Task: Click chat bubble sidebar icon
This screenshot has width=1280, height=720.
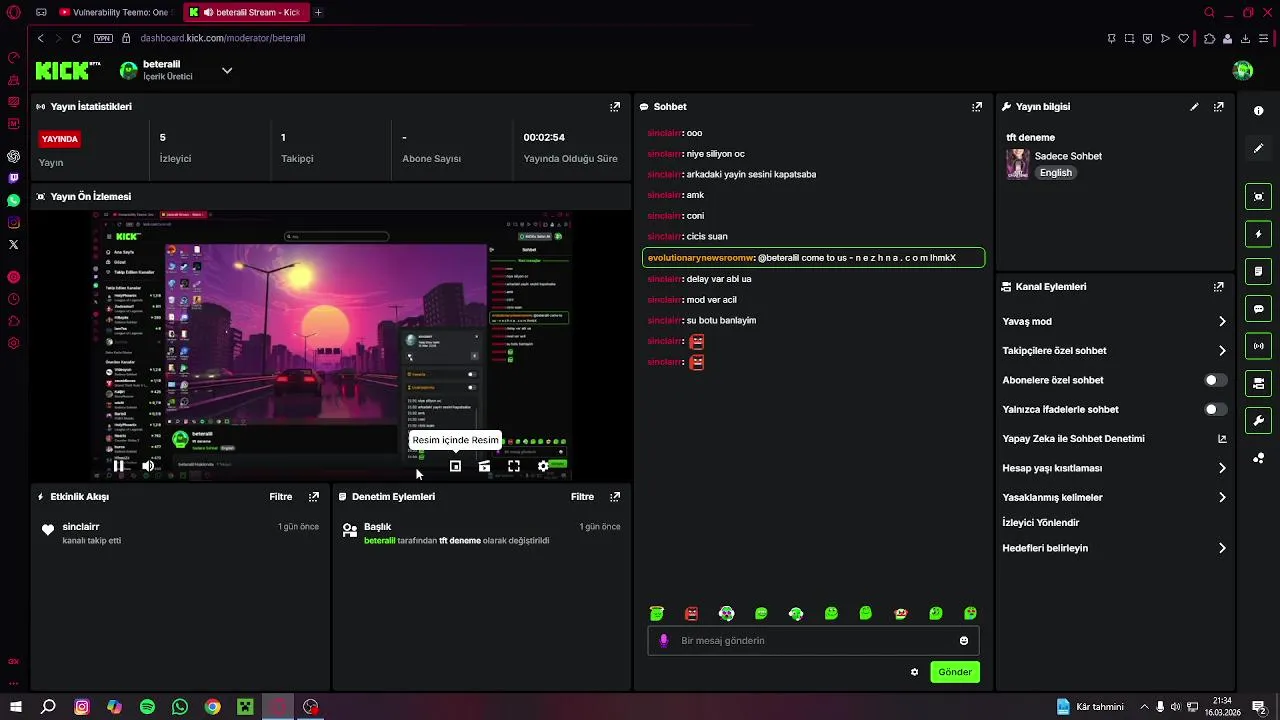Action: coord(1259,309)
